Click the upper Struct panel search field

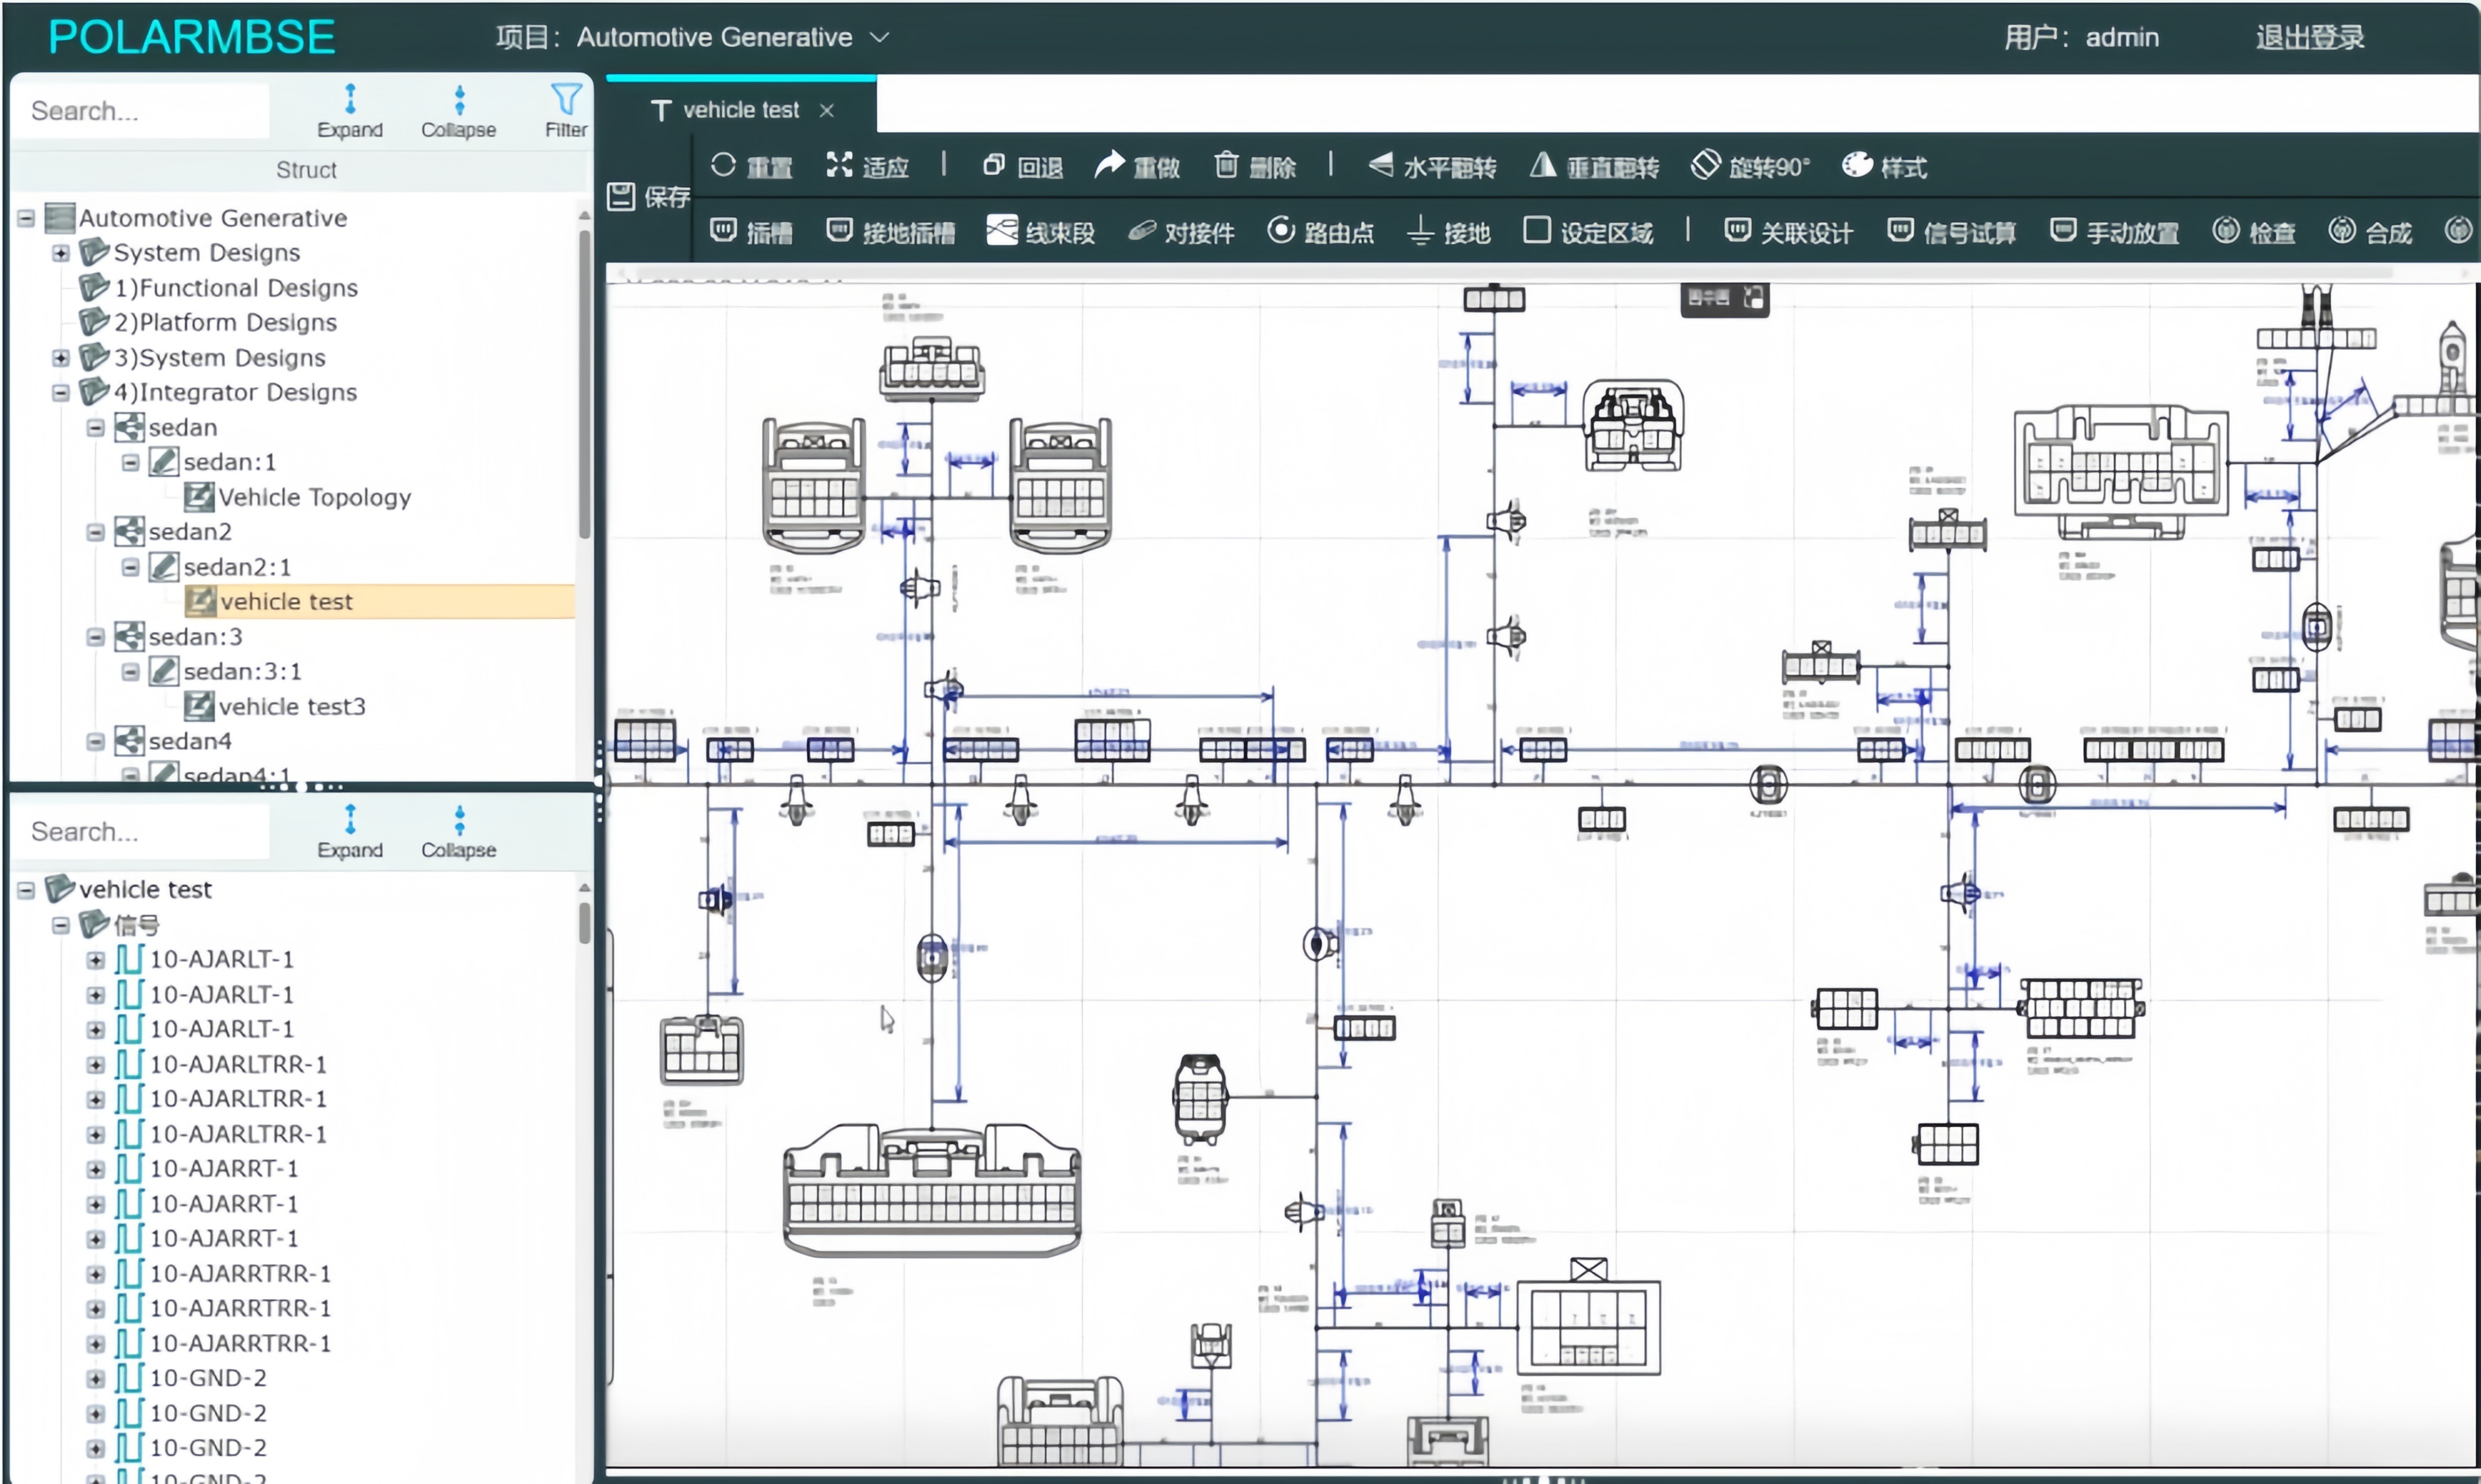tap(140, 111)
